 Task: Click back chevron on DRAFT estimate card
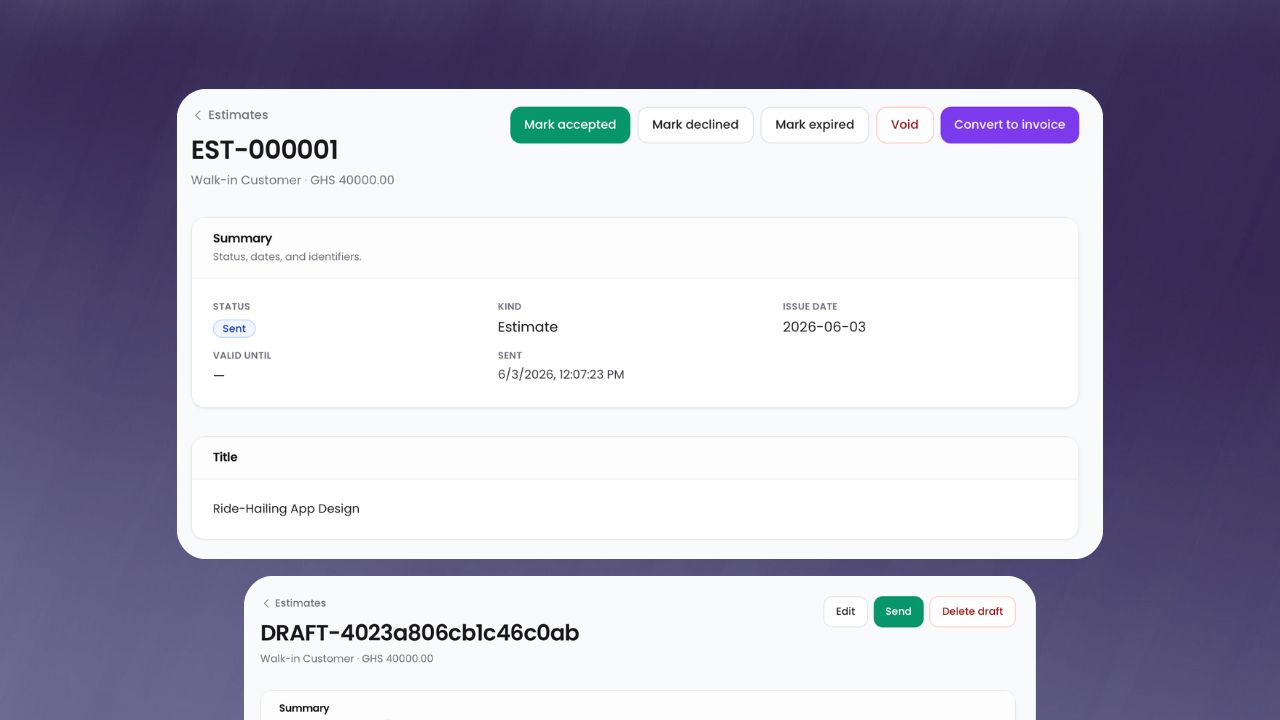tap(266, 603)
